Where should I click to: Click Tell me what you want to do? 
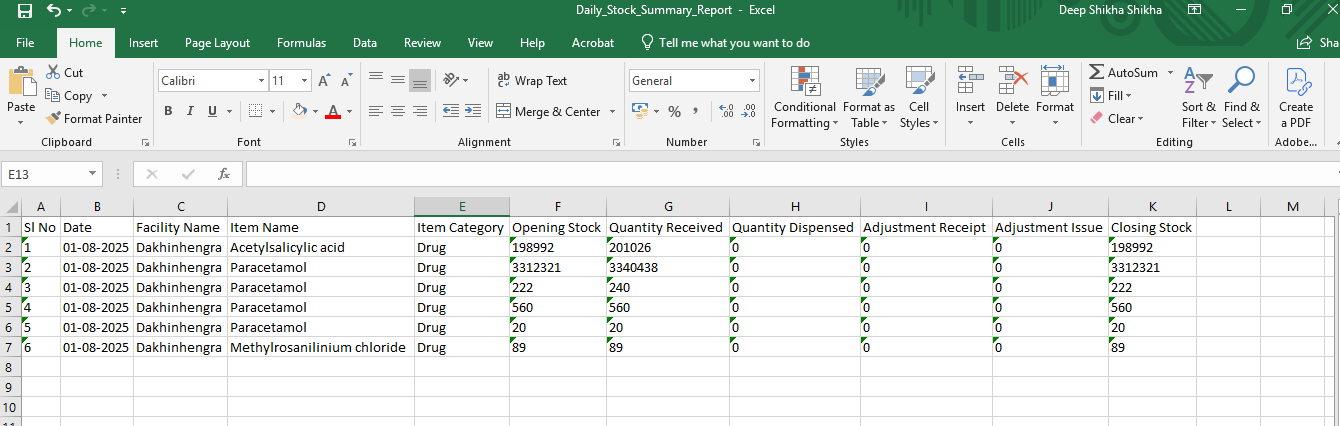click(x=734, y=43)
